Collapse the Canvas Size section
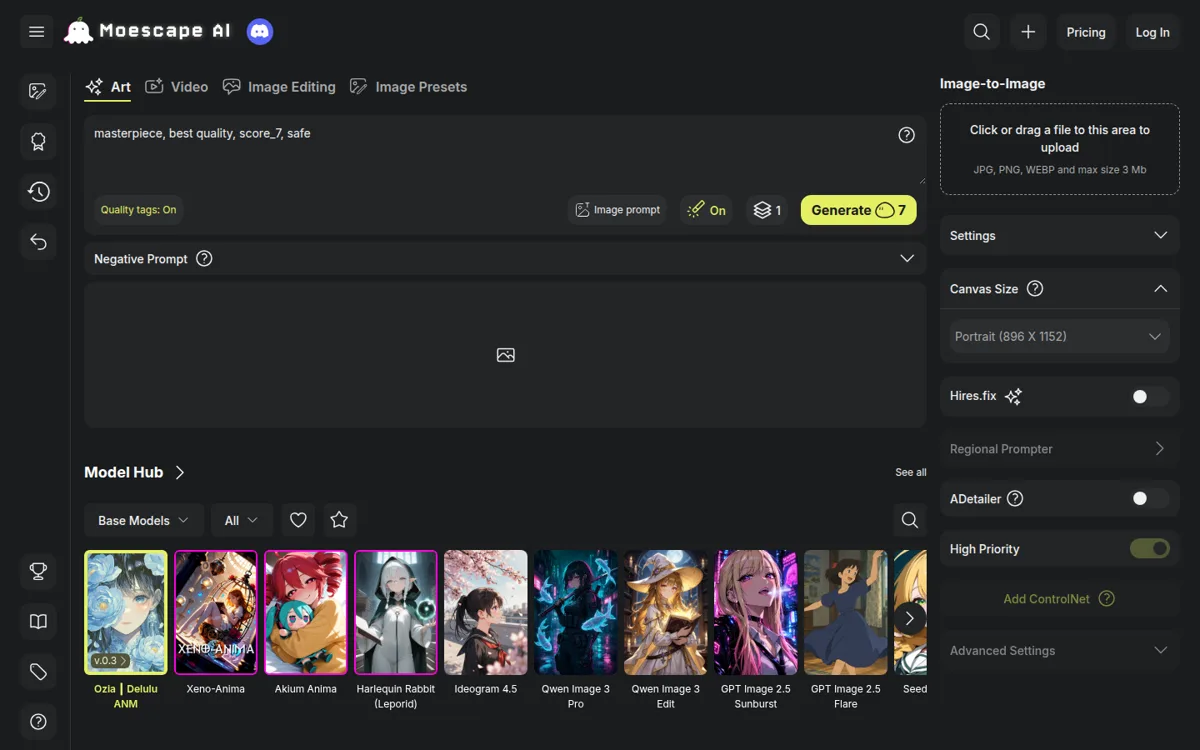1200x750 pixels. [1160, 289]
